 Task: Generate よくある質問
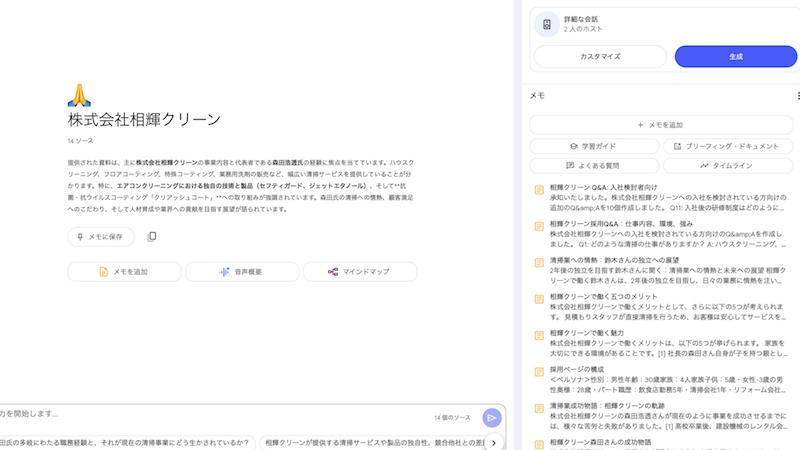[594, 165]
